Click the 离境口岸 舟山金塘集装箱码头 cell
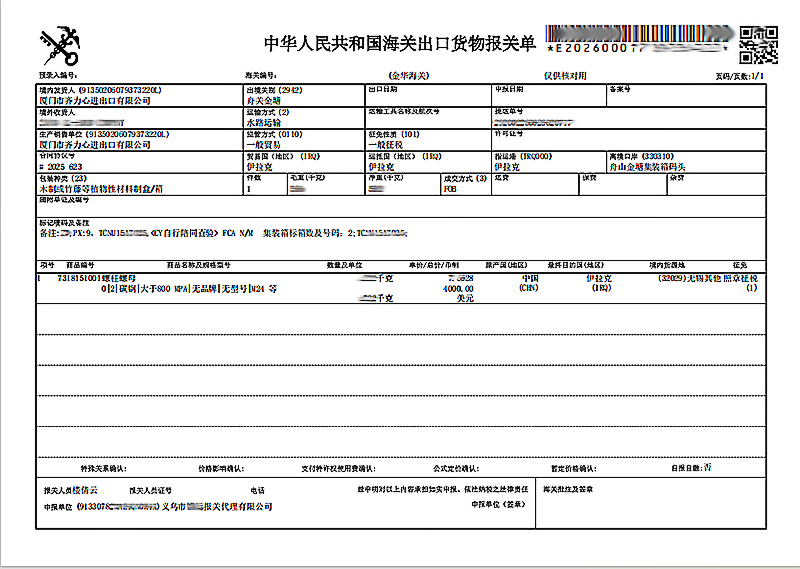 tap(686, 162)
